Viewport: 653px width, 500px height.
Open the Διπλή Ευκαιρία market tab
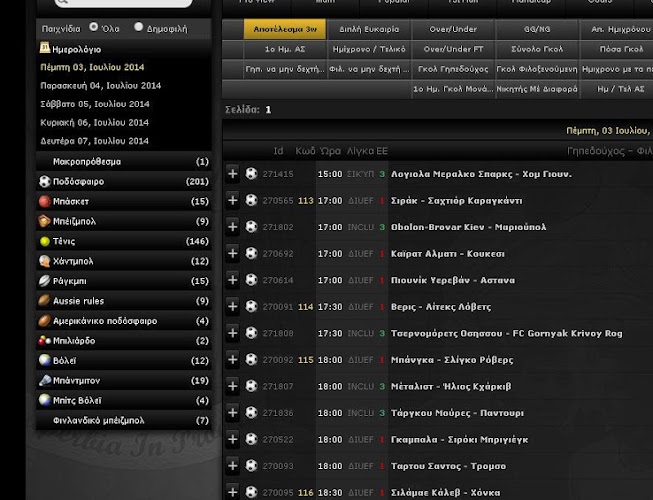(369, 29)
